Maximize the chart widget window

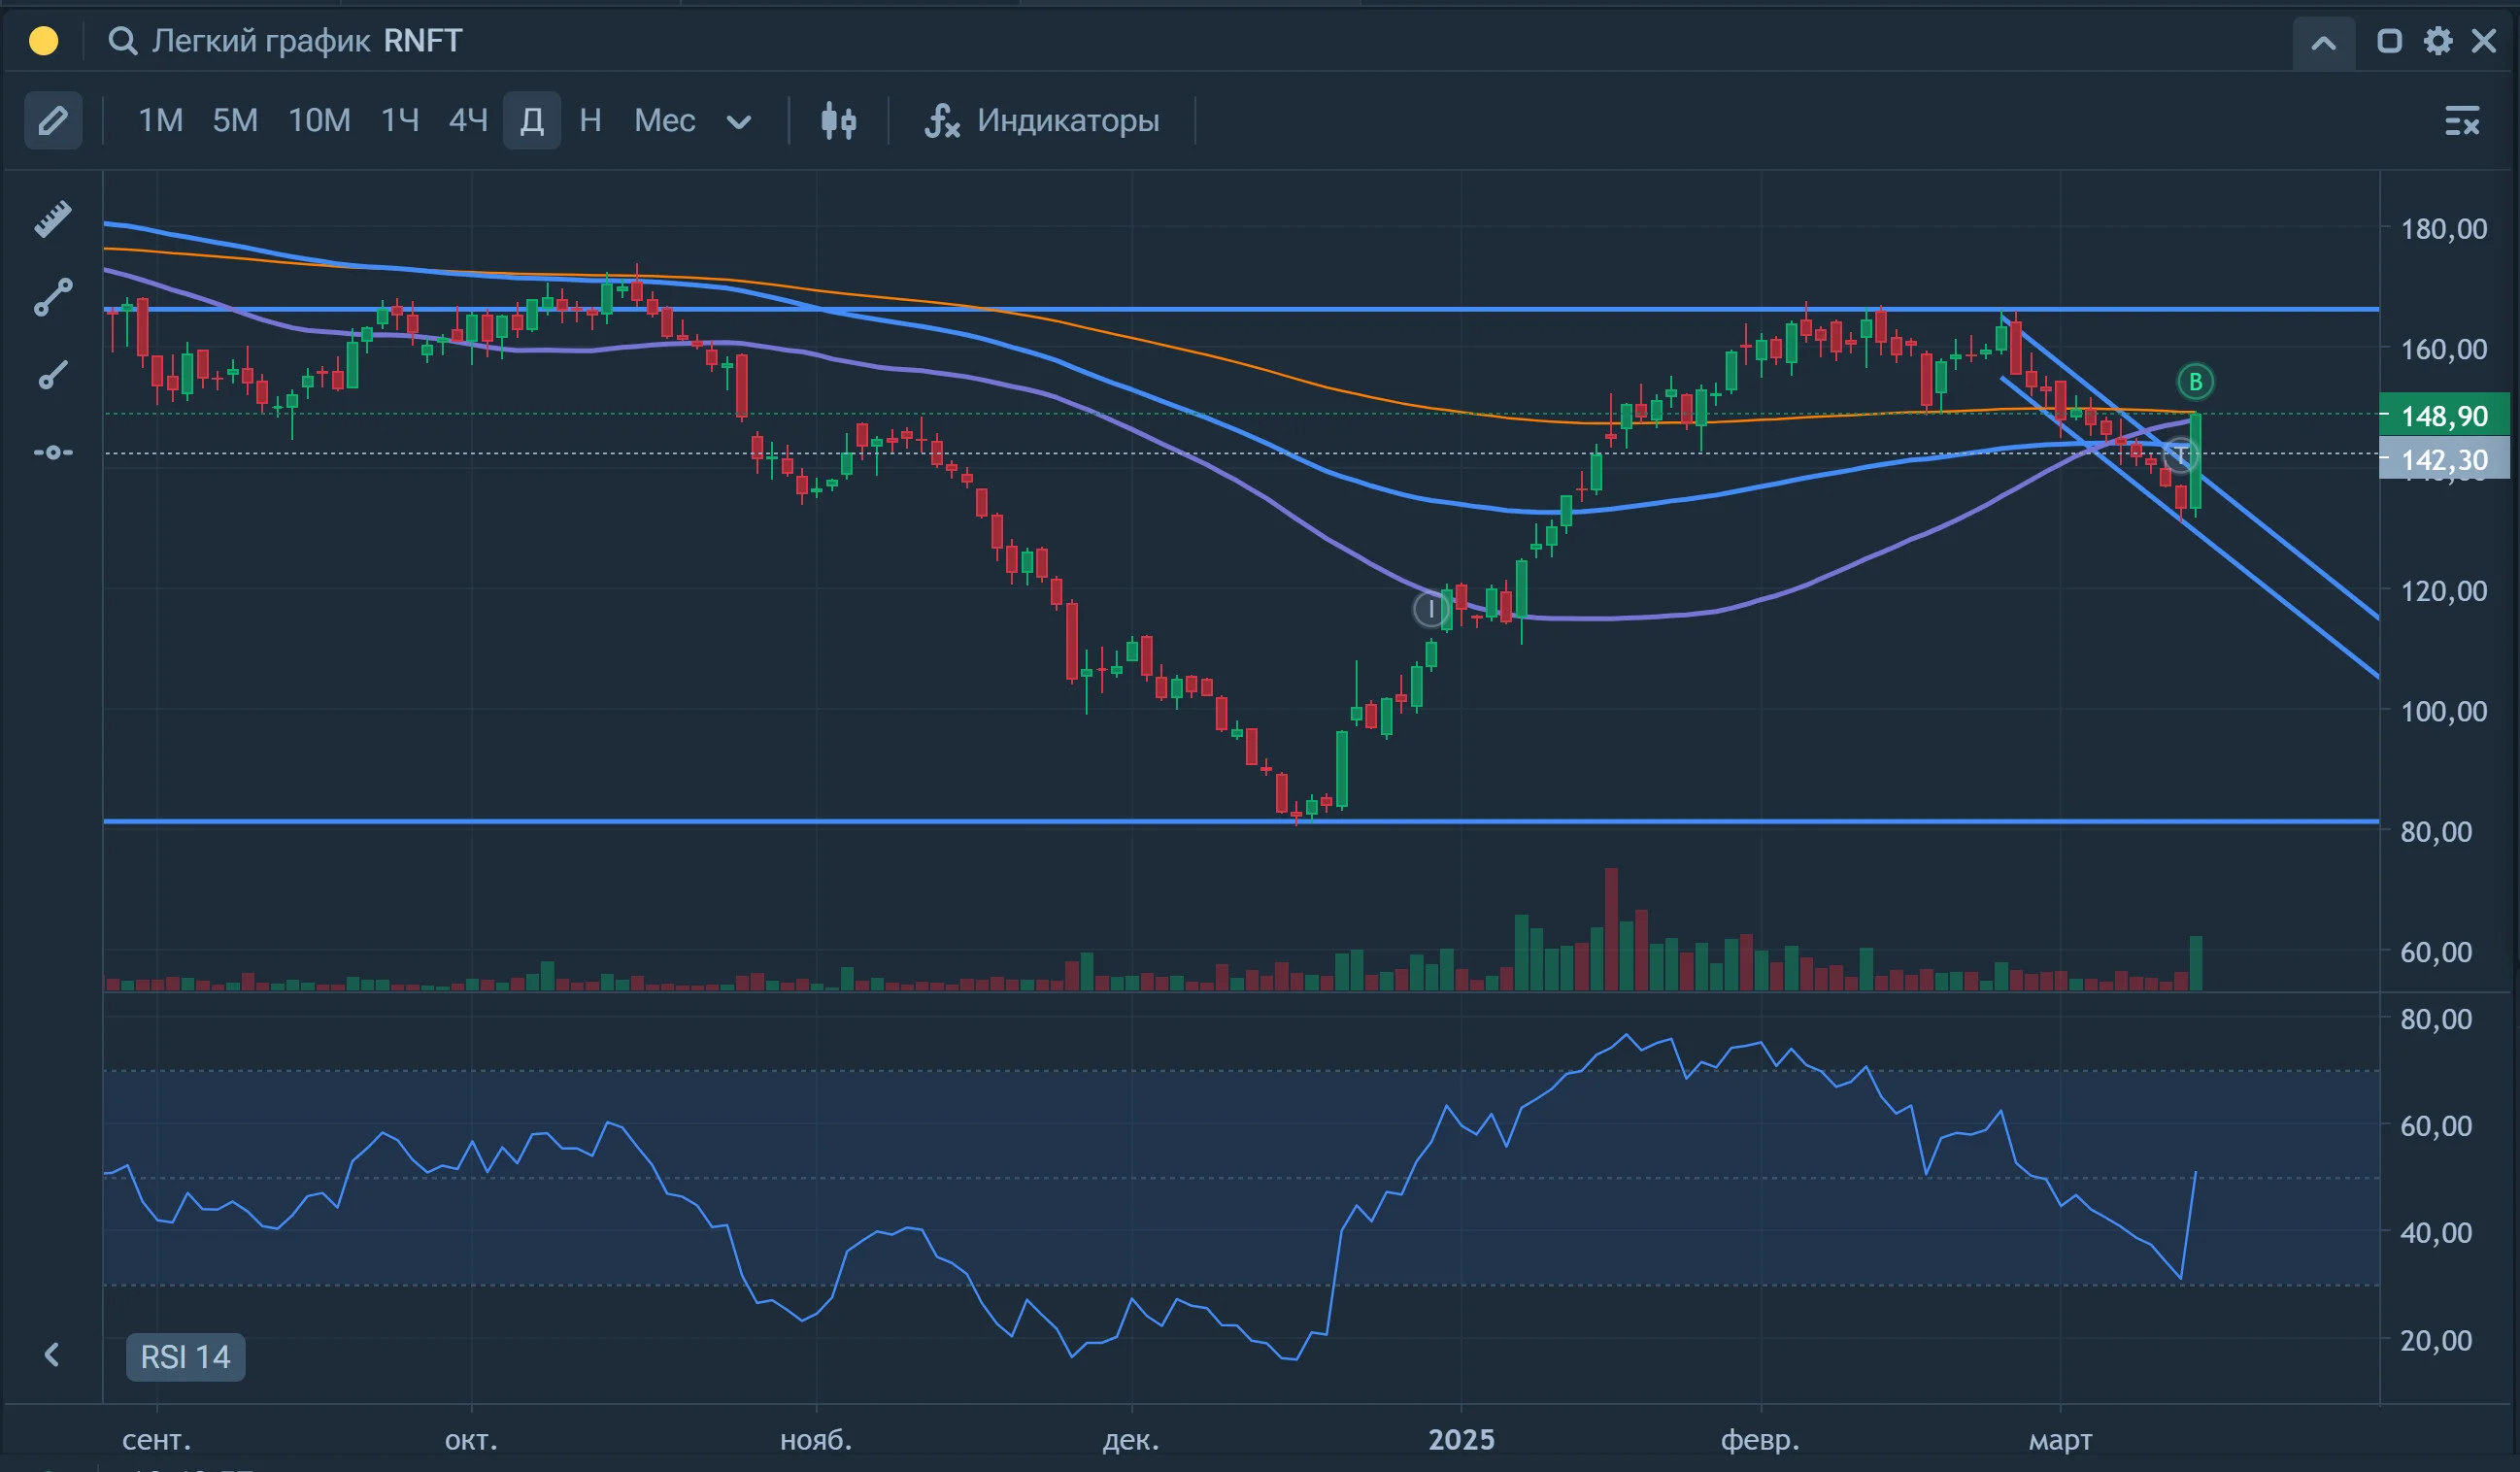[x=2389, y=41]
